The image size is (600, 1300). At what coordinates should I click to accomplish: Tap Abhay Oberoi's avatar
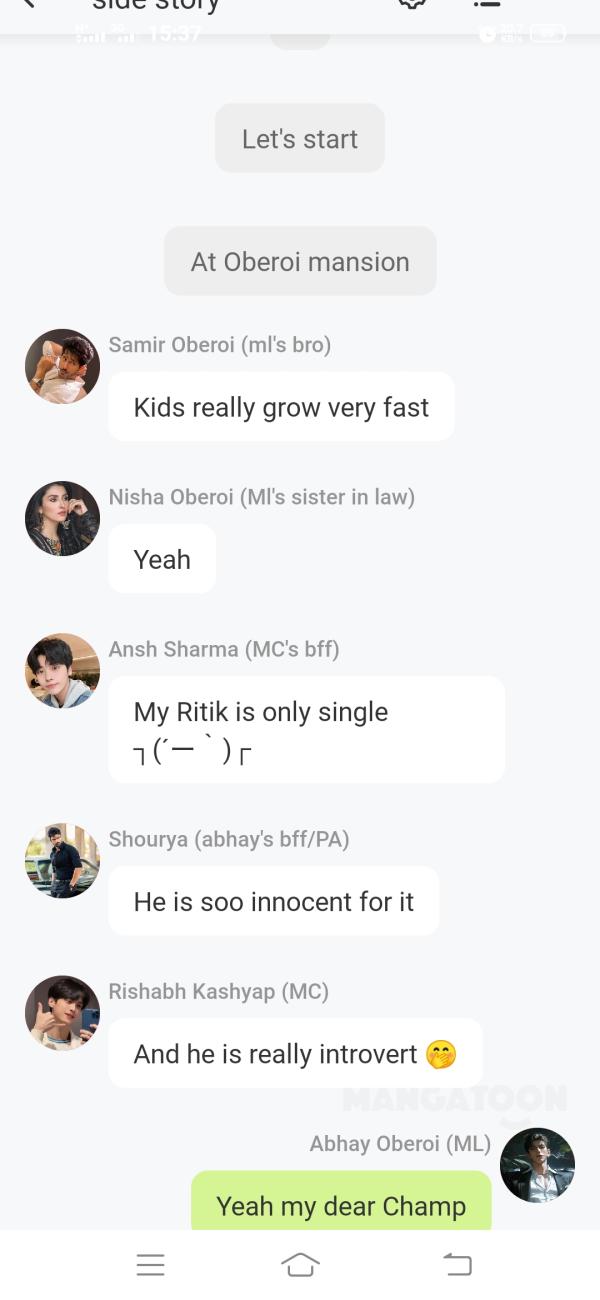(x=537, y=1165)
